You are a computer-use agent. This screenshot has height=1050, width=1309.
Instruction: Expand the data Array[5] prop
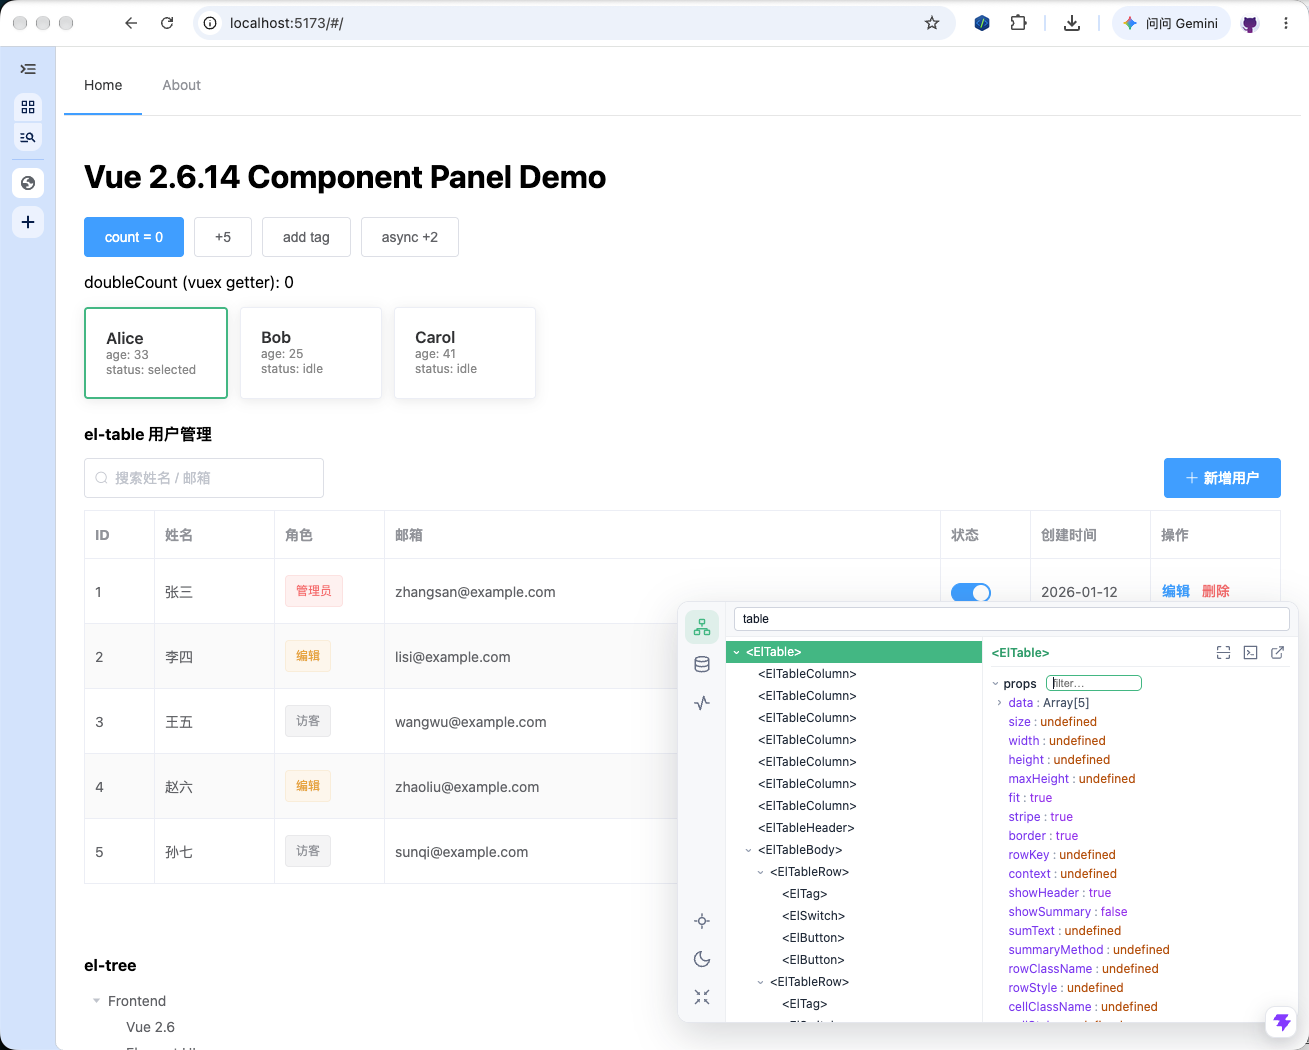tap(999, 703)
